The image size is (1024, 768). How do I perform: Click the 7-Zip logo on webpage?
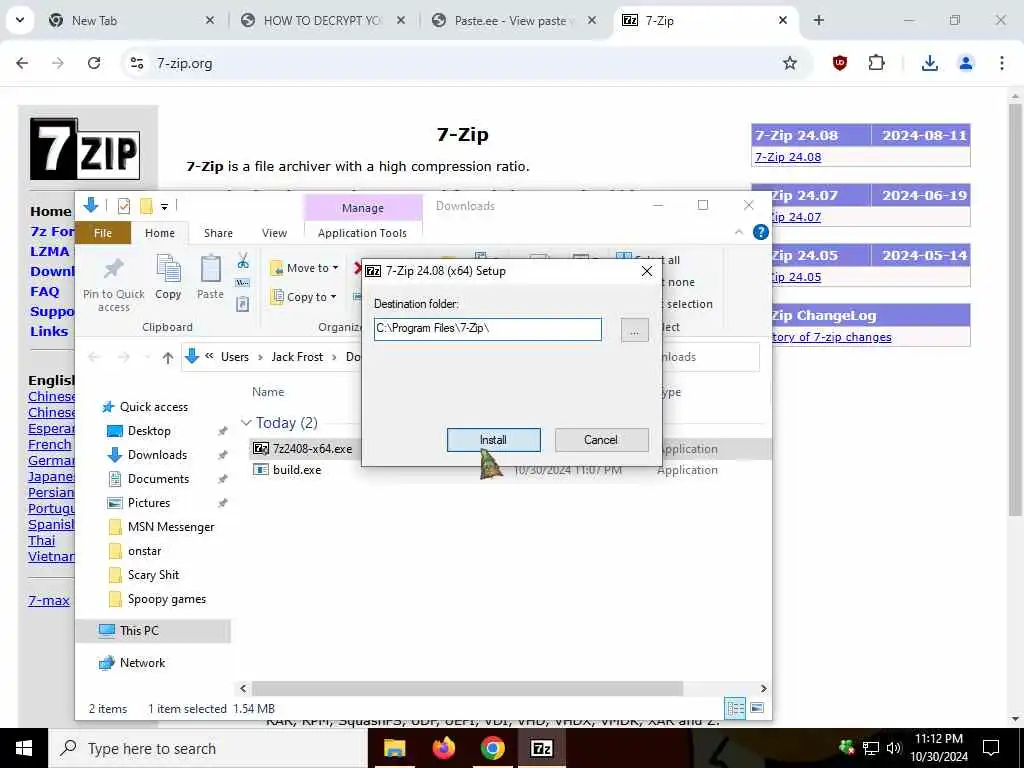point(85,149)
